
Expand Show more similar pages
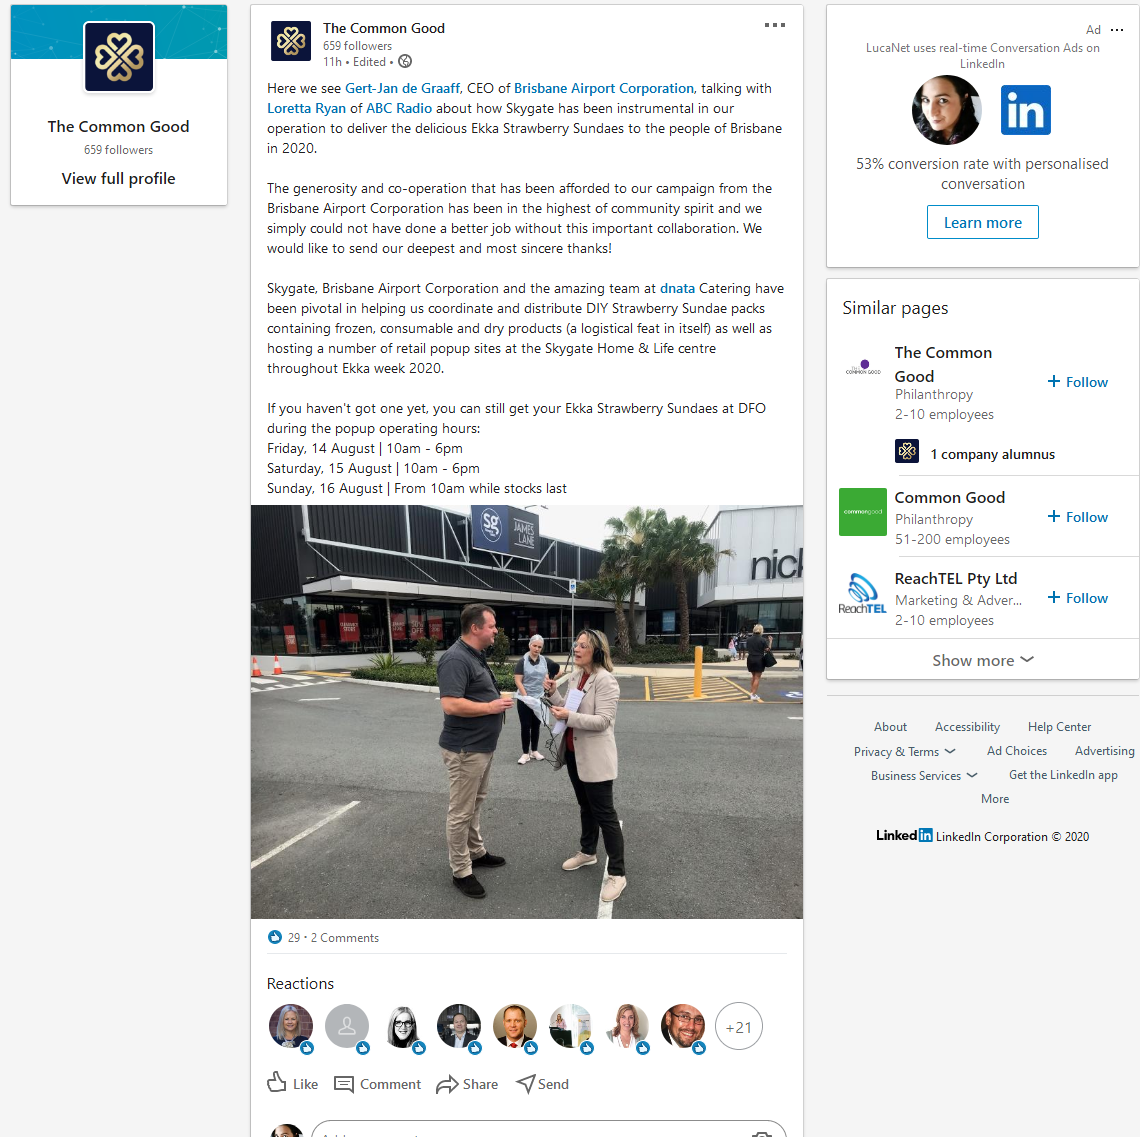[x=982, y=660]
